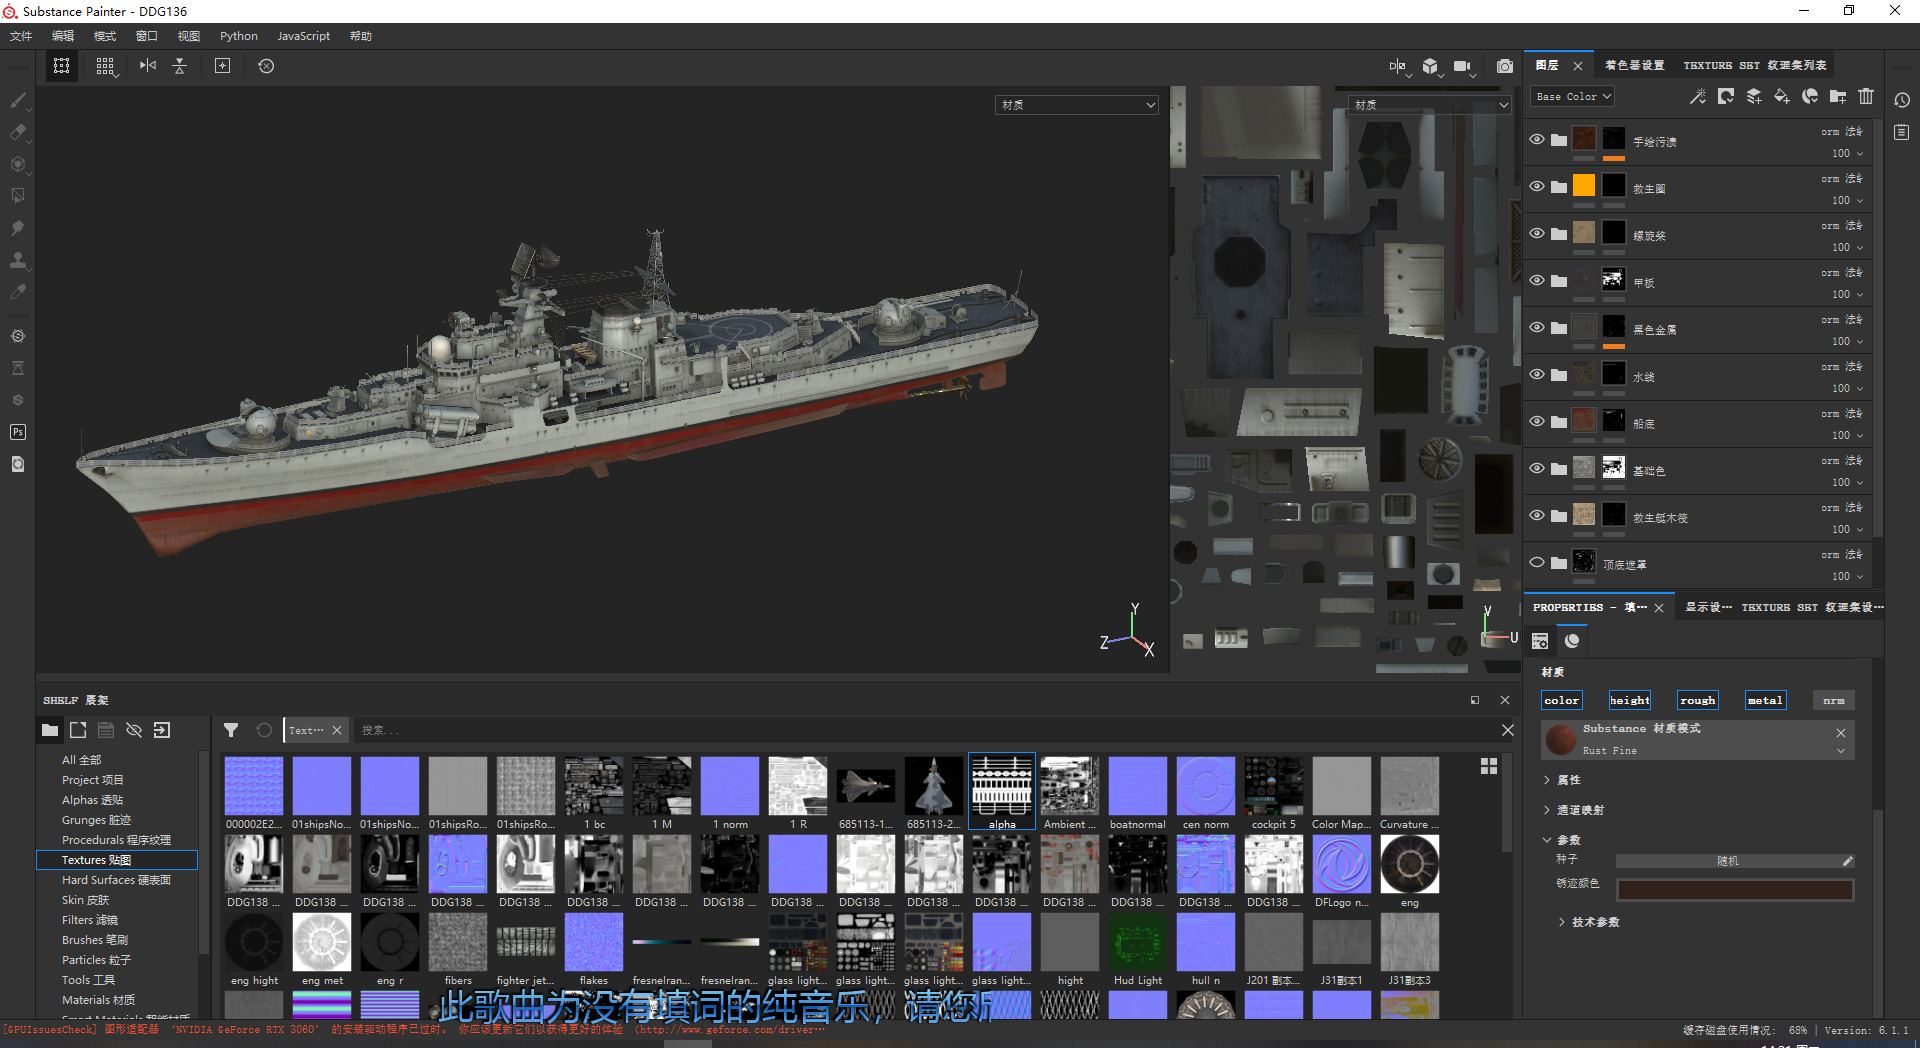
Task: Select the Polygon Fill tool
Action: pyautogui.click(x=18, y=196)
